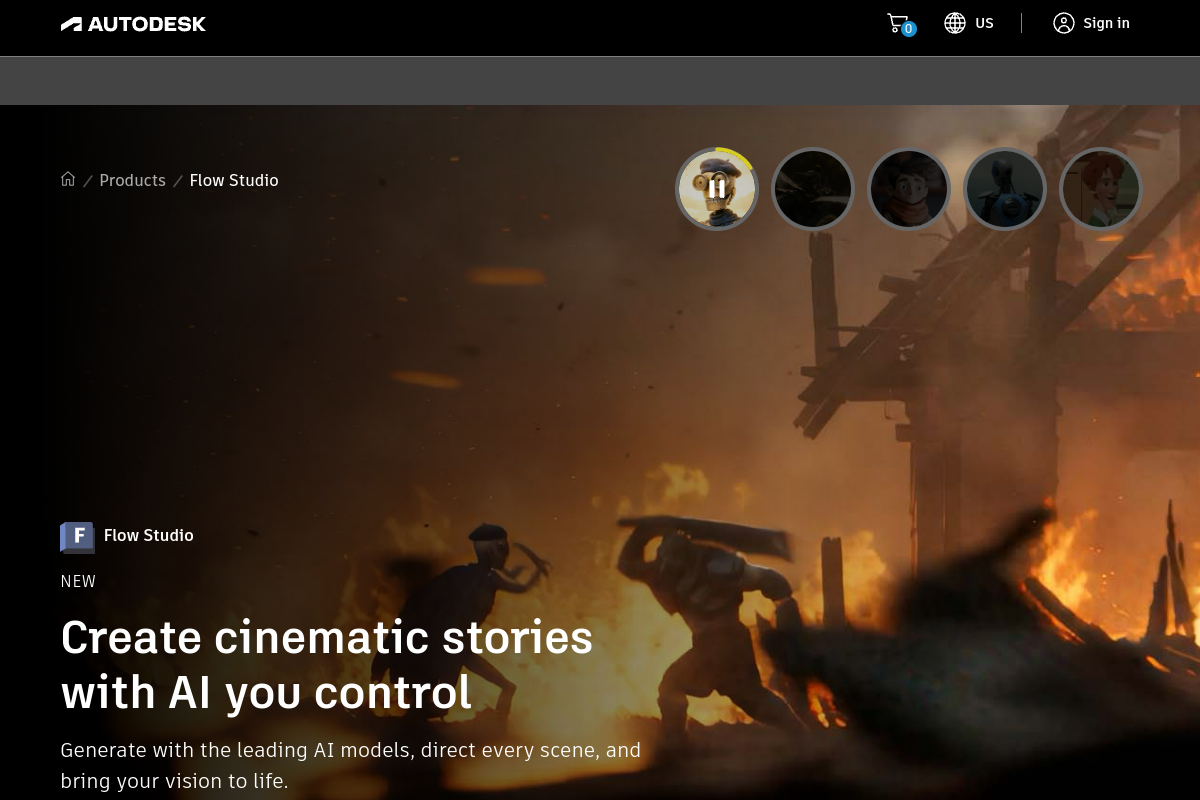Click the 'Generate with the leading AI models' text

tap(350, 765)
